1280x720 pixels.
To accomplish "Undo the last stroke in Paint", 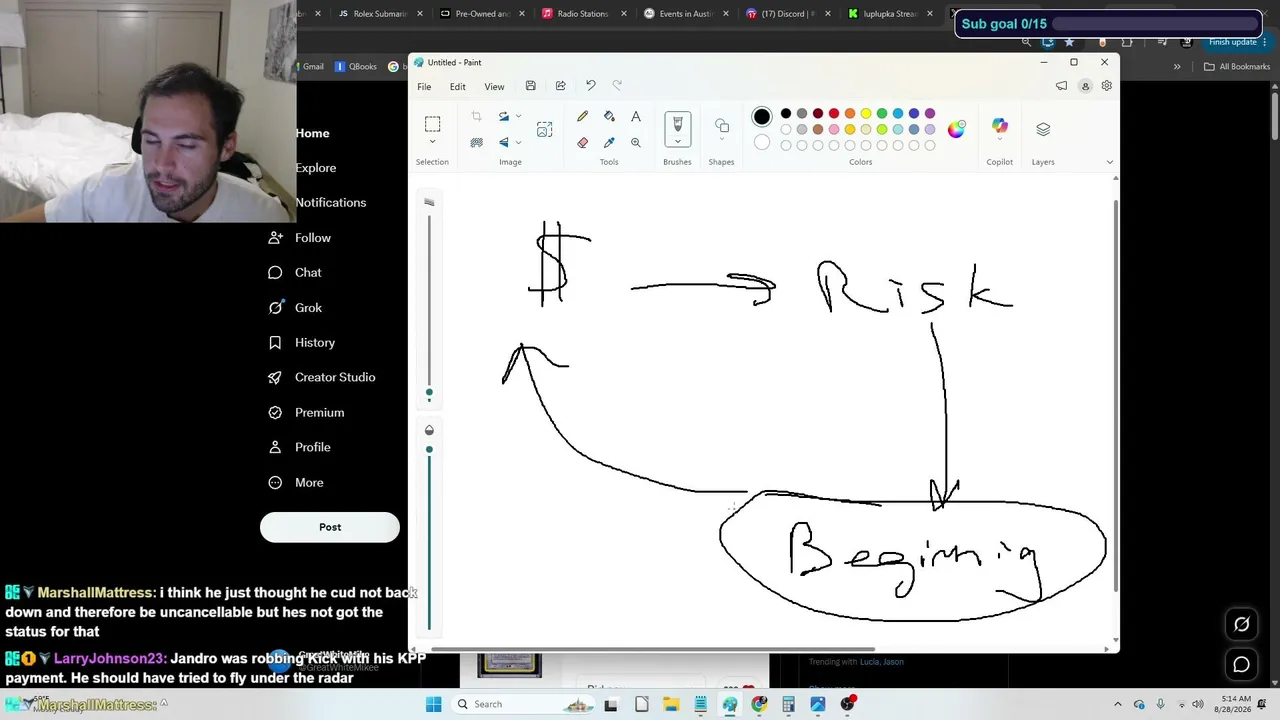I will tap(590, 86).
